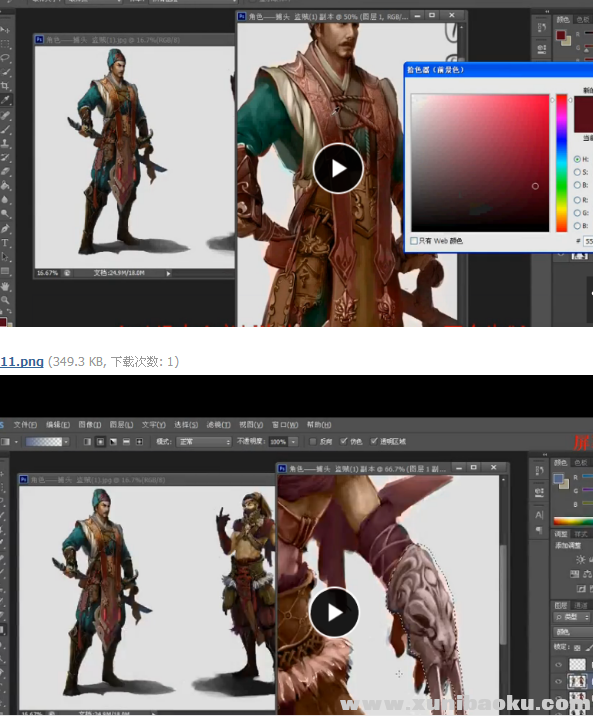The width and height of the screenshot is (593, 716).
Task: Open the Paragraph panel icon below the A| icon
Action: [539, 530]
